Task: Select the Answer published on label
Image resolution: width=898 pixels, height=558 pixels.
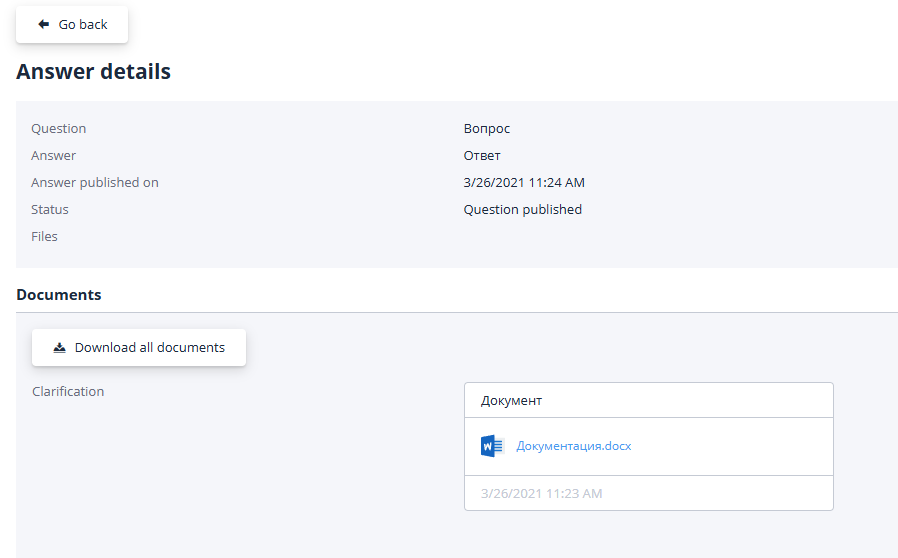Action: tap(94, 183)
